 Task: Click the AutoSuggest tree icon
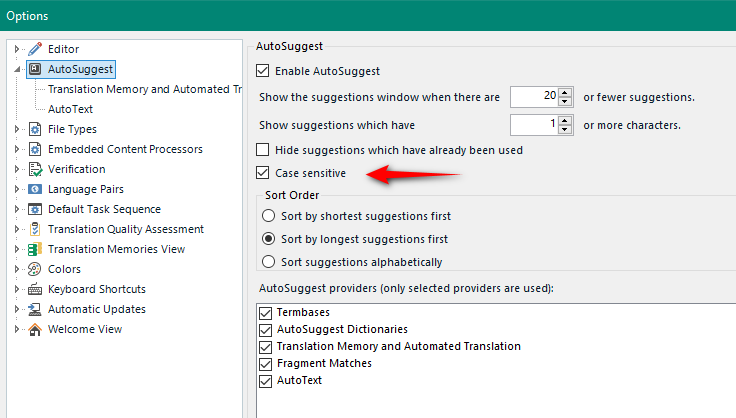pos(35,69)
